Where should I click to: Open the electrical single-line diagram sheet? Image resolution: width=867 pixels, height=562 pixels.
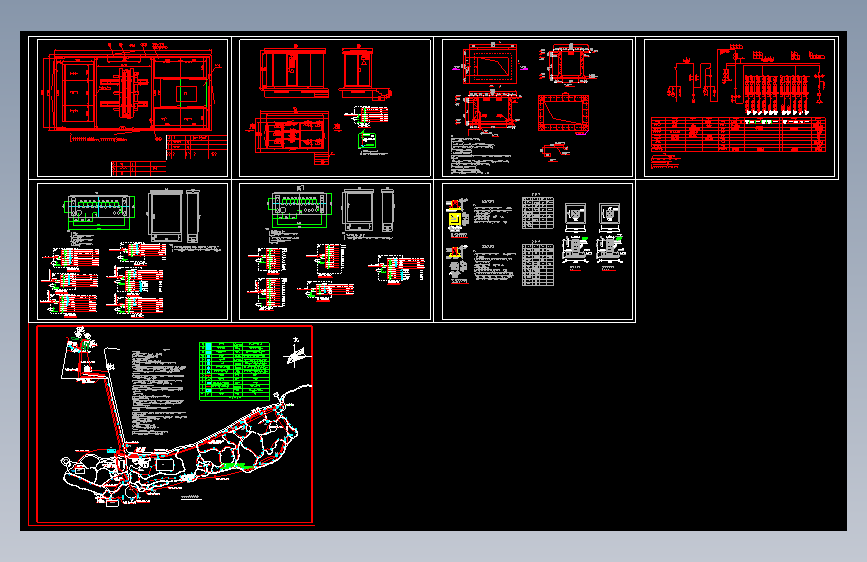click(740, 108)
